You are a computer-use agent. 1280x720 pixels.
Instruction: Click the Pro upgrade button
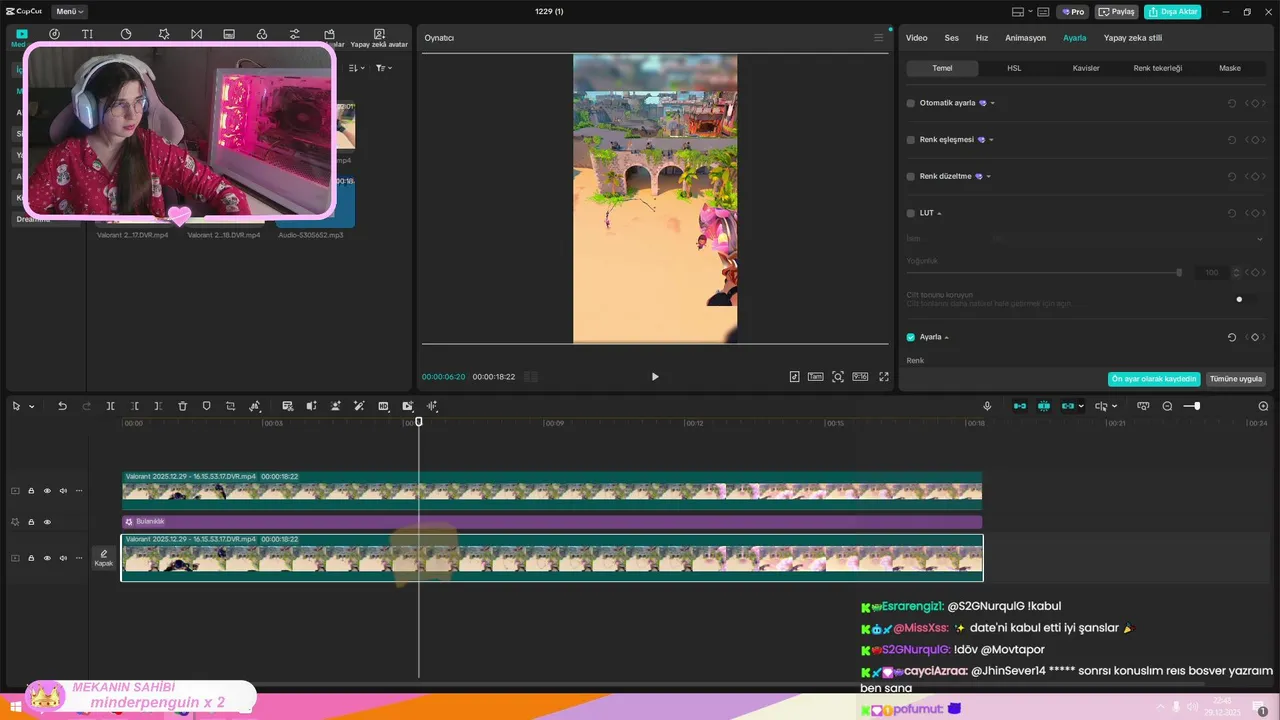[1073, 12]
